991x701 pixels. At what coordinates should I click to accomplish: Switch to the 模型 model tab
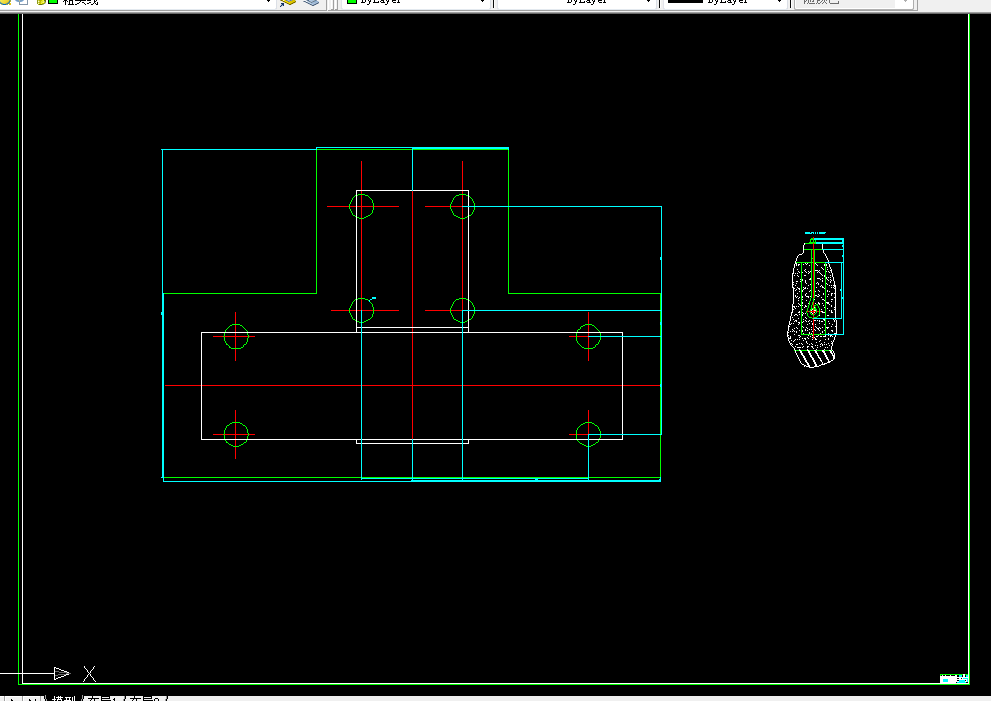point(63,698)
